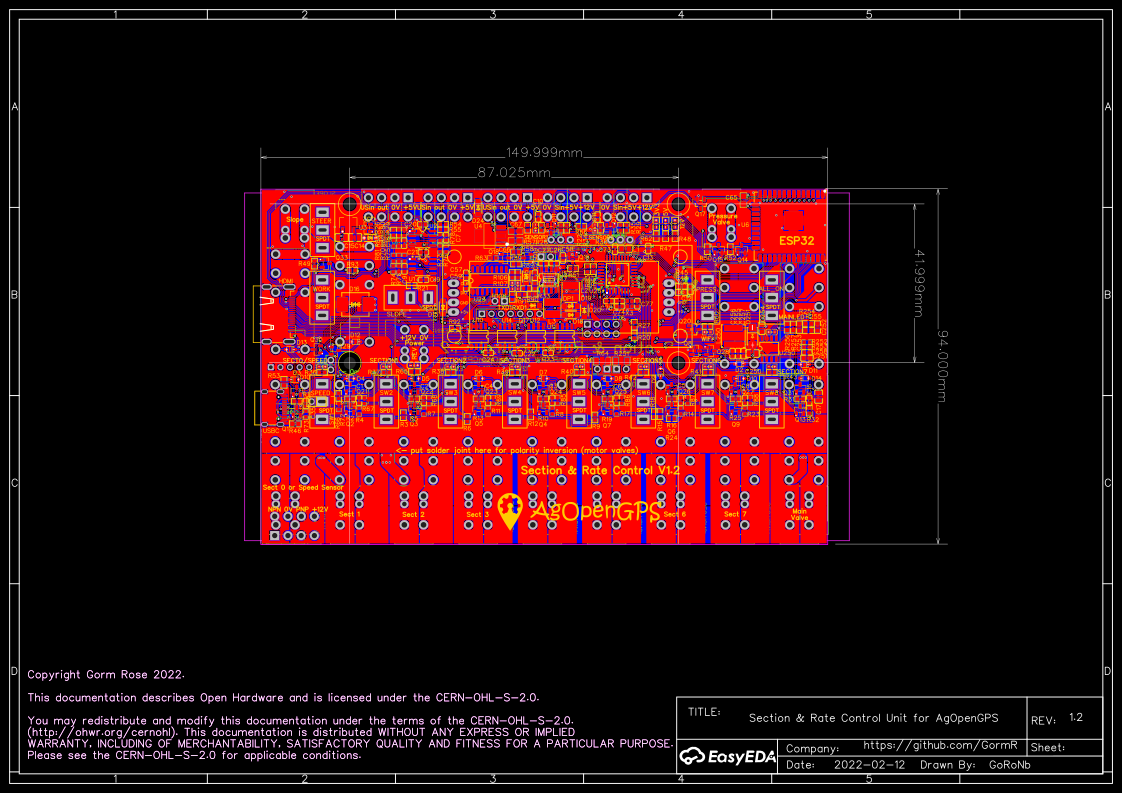Click the top-left mounting hole
The image size is (1122, 793).
point(350,203)
